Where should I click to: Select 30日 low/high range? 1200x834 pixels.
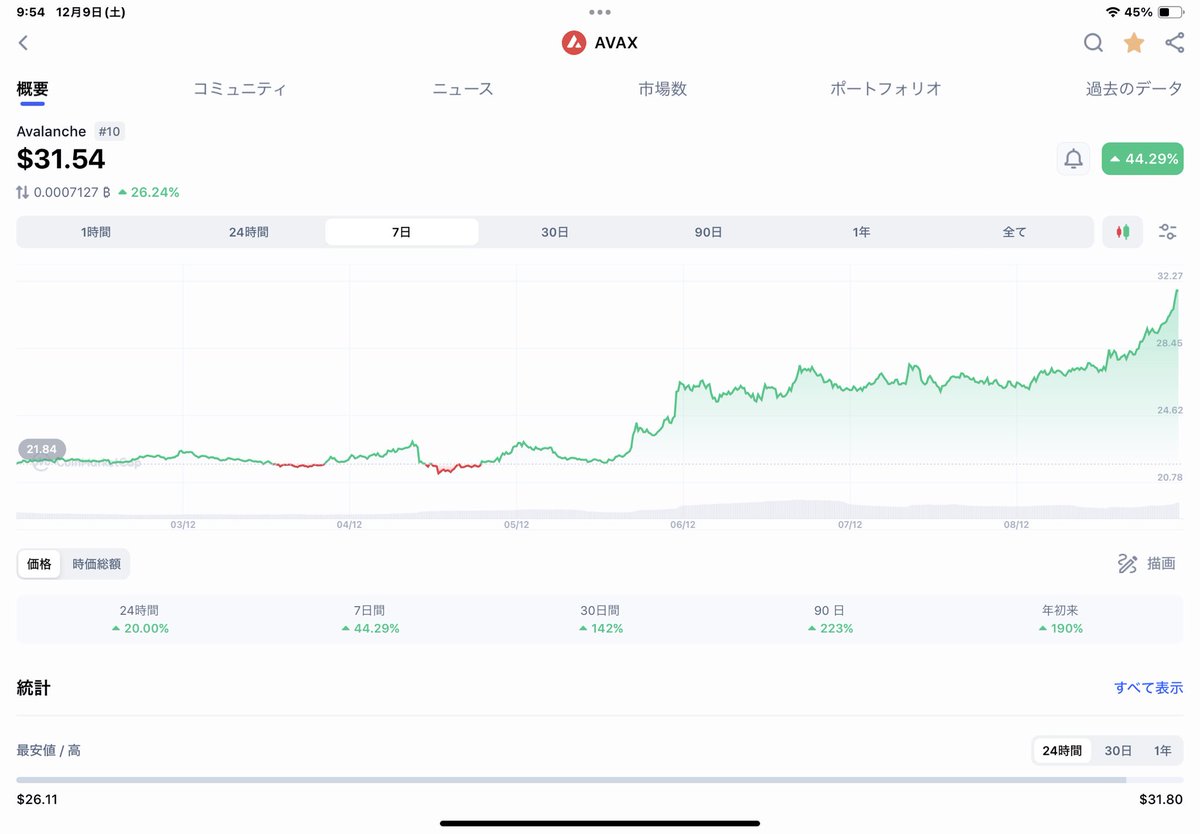pyautogui.click(x=1118, y=751)
